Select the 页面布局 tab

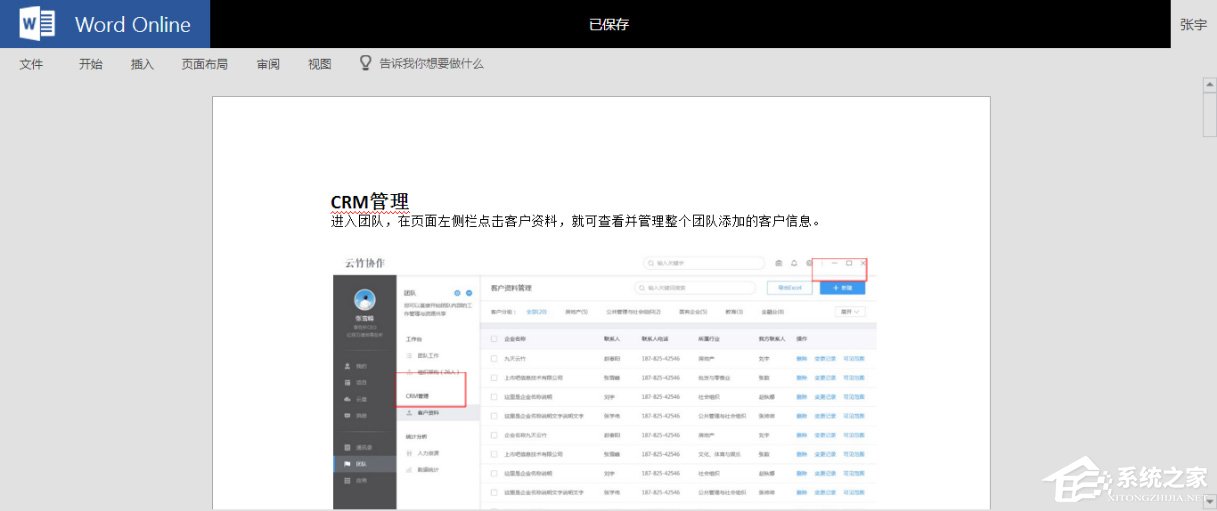(x=204, y=64)
